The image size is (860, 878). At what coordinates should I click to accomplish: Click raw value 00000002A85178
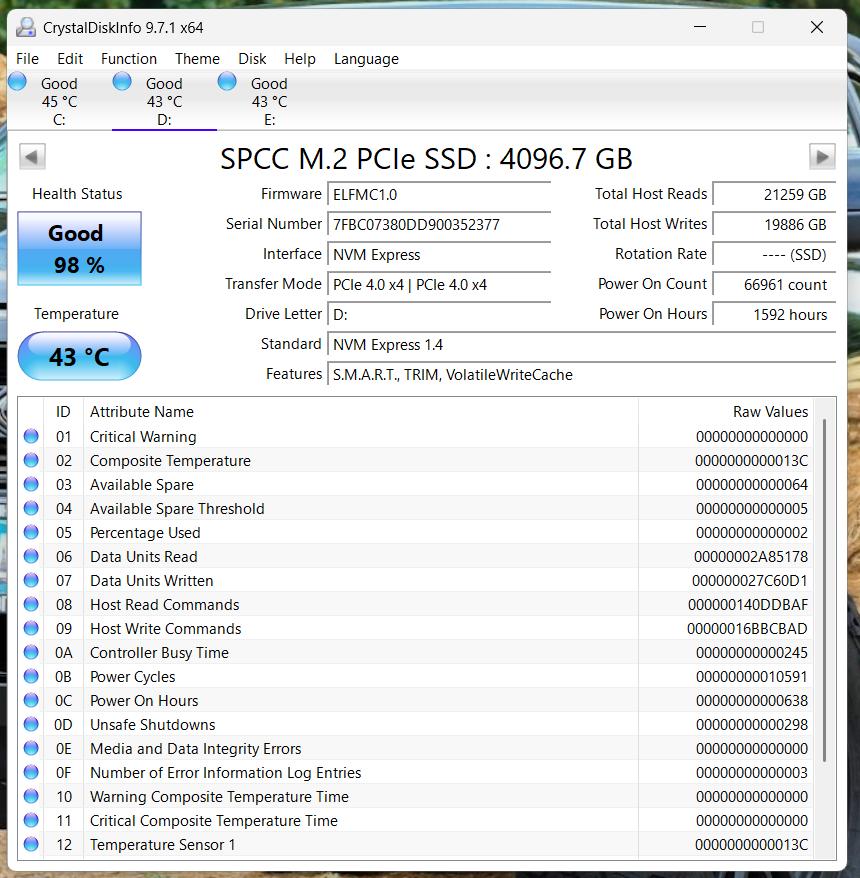751,557
